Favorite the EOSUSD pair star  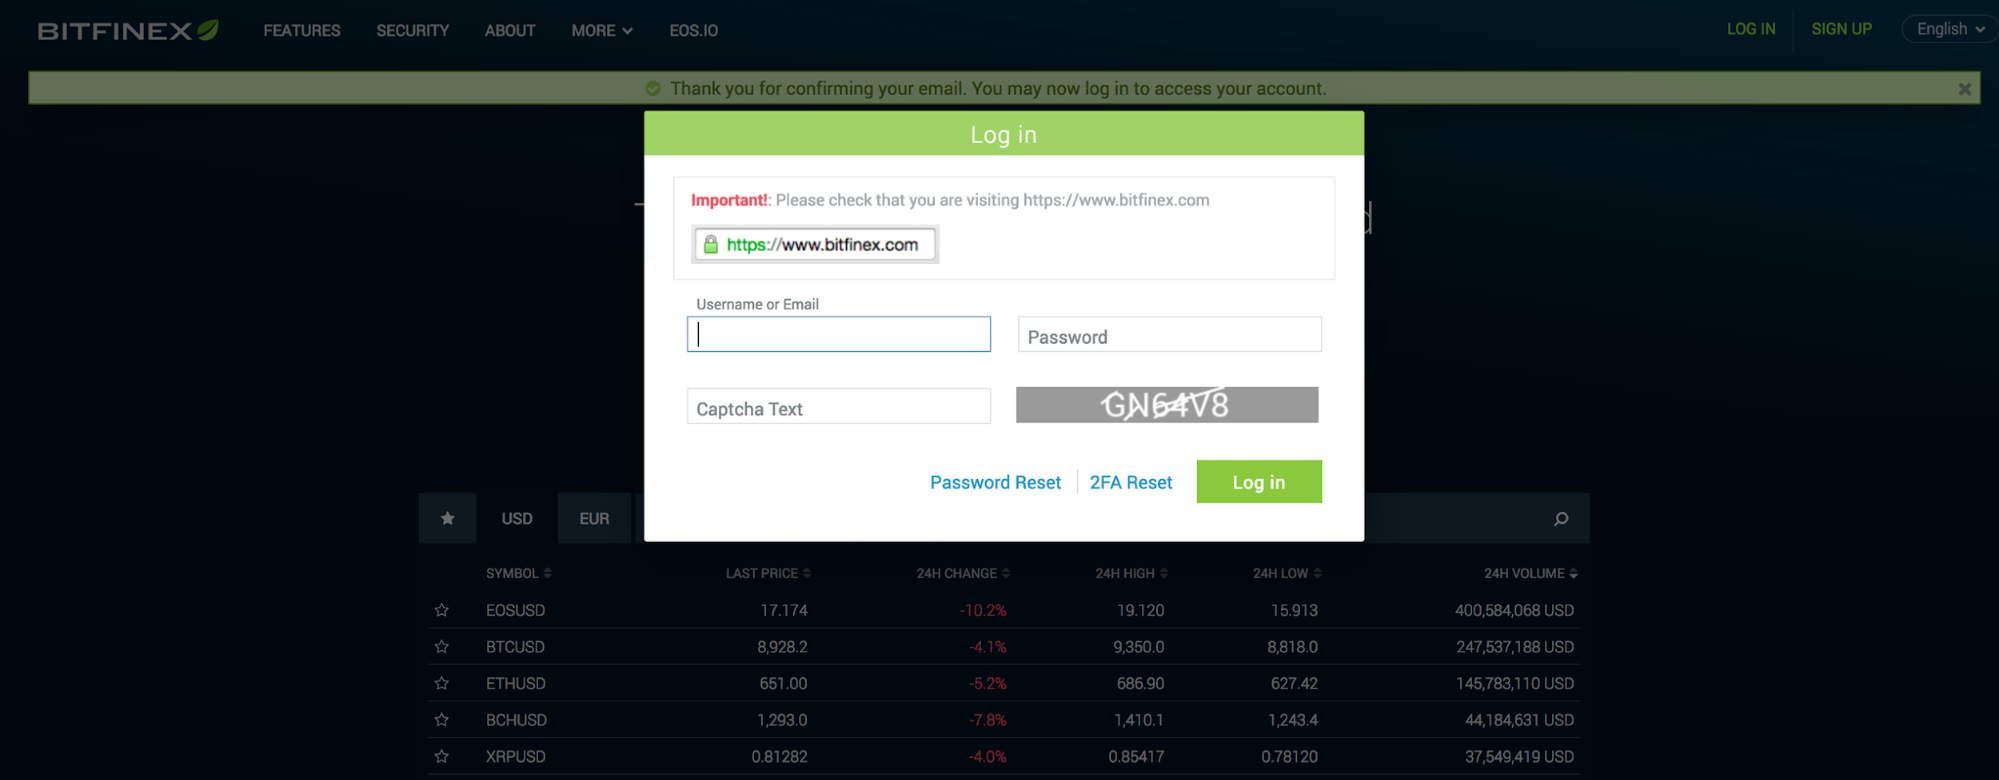442,610
